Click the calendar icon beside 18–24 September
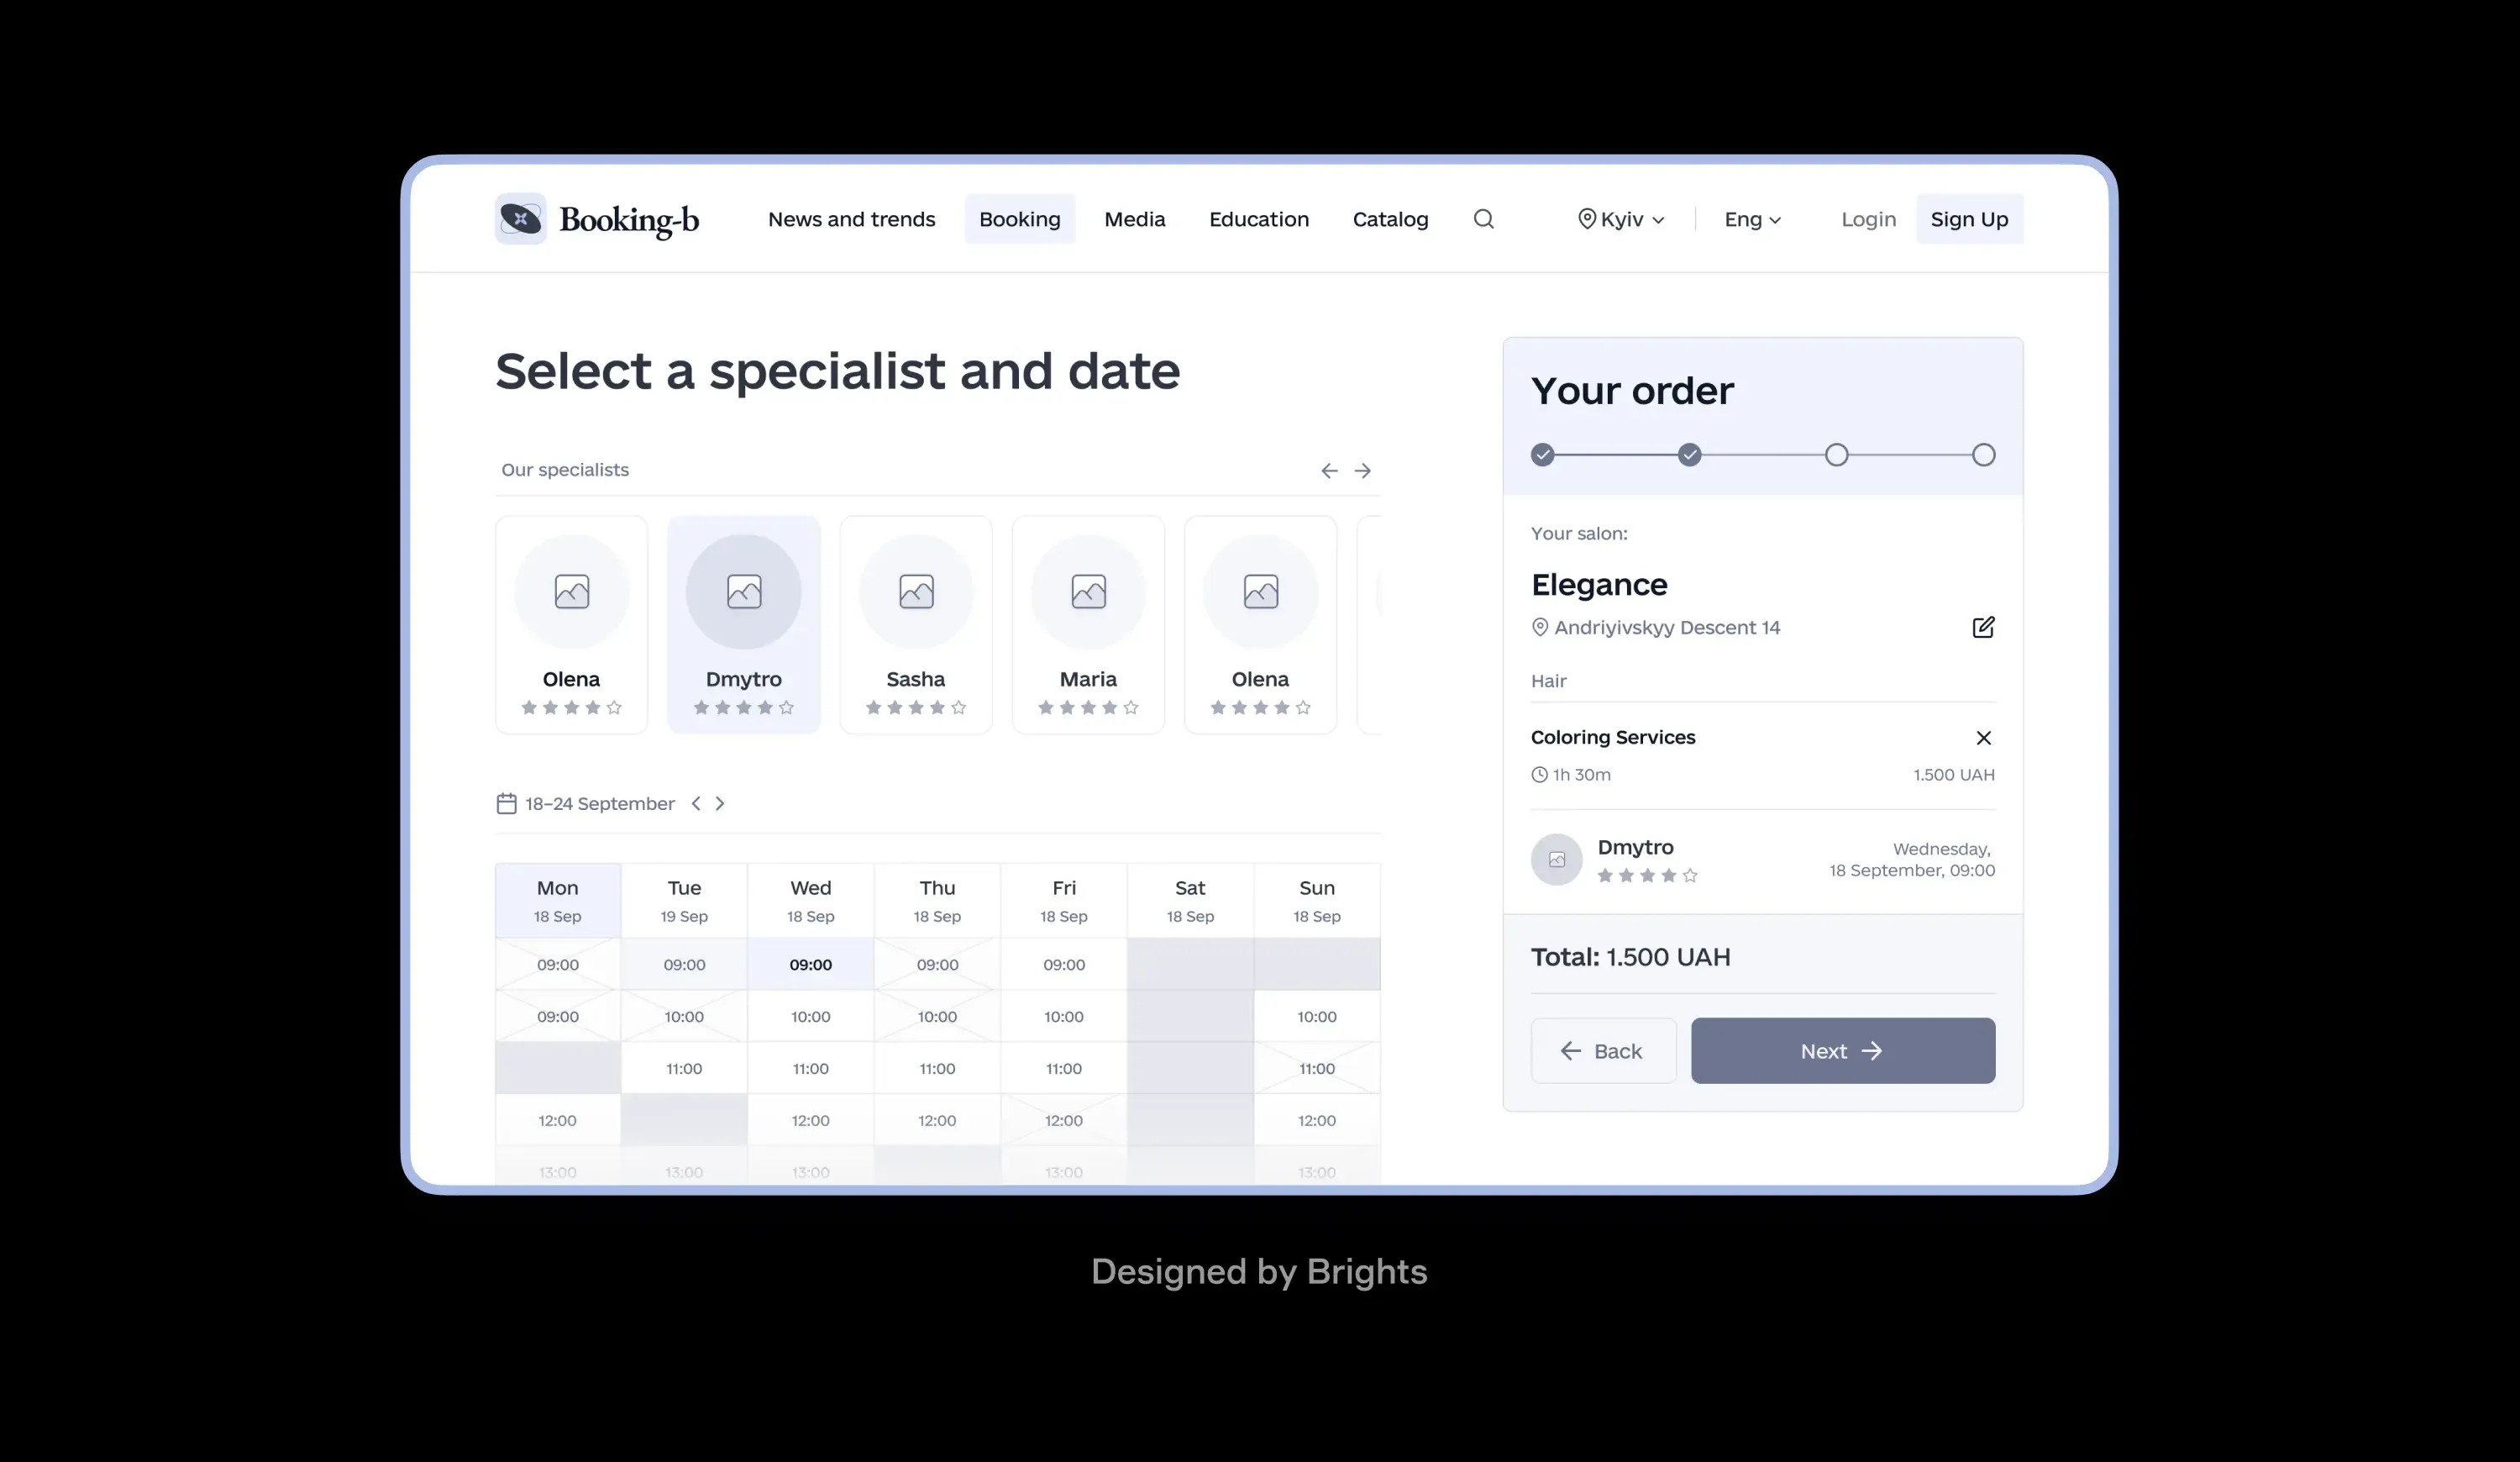 507,804
